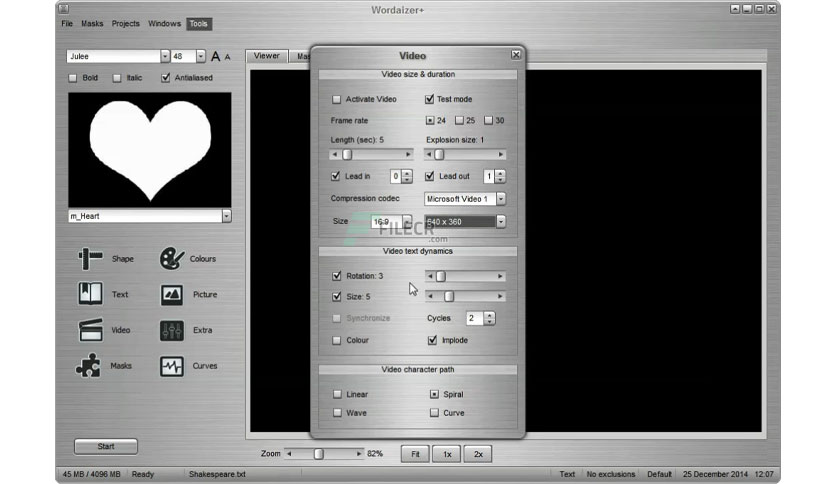The height and width of the screenshot is (484, 836).
Task: Open the Shape tool icon
Action: [x=90, y=259]
